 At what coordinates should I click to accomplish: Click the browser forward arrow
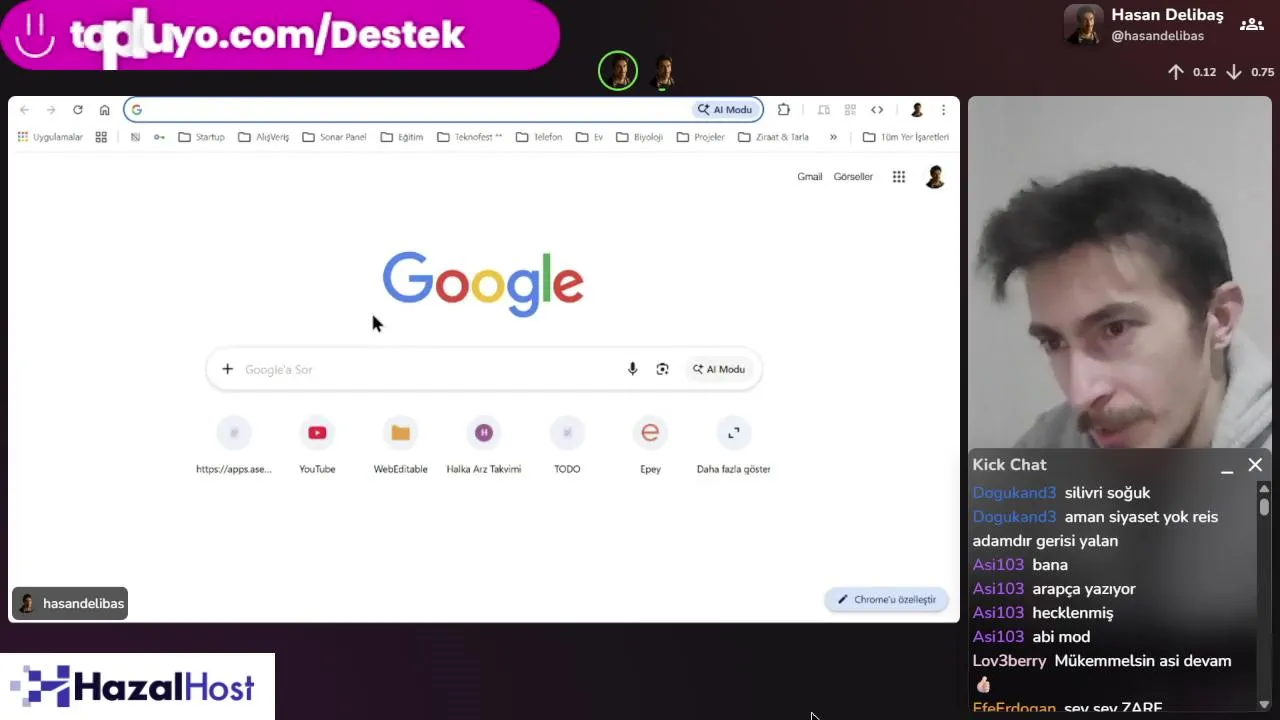click(x=51, y=110)
